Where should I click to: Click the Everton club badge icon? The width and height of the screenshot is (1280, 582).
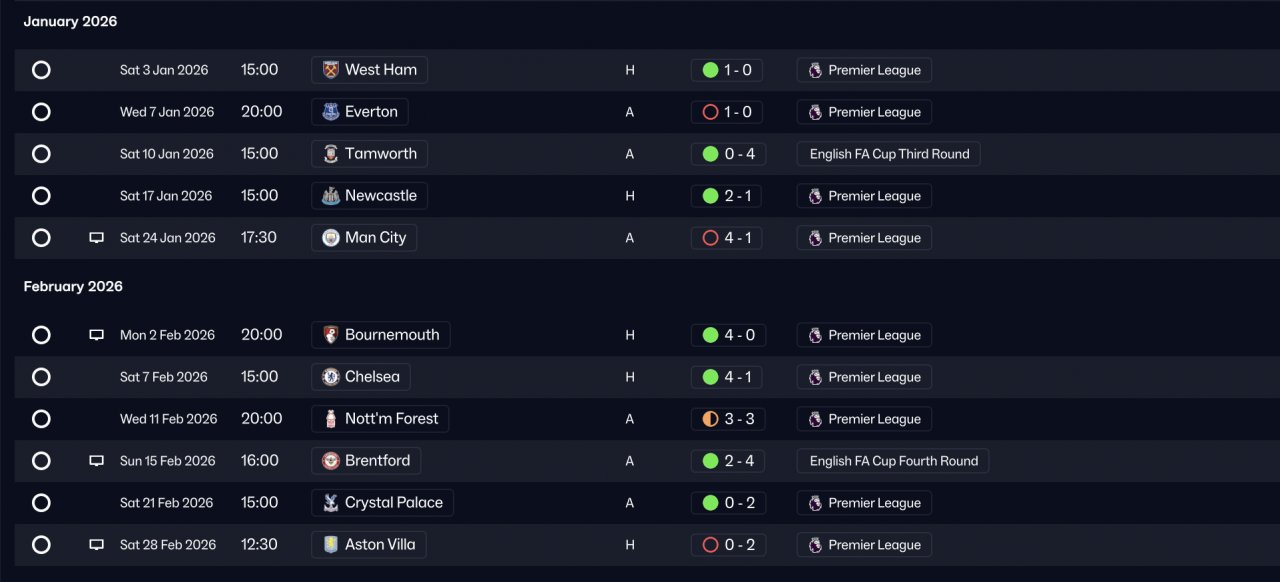(x=331, y=112)
